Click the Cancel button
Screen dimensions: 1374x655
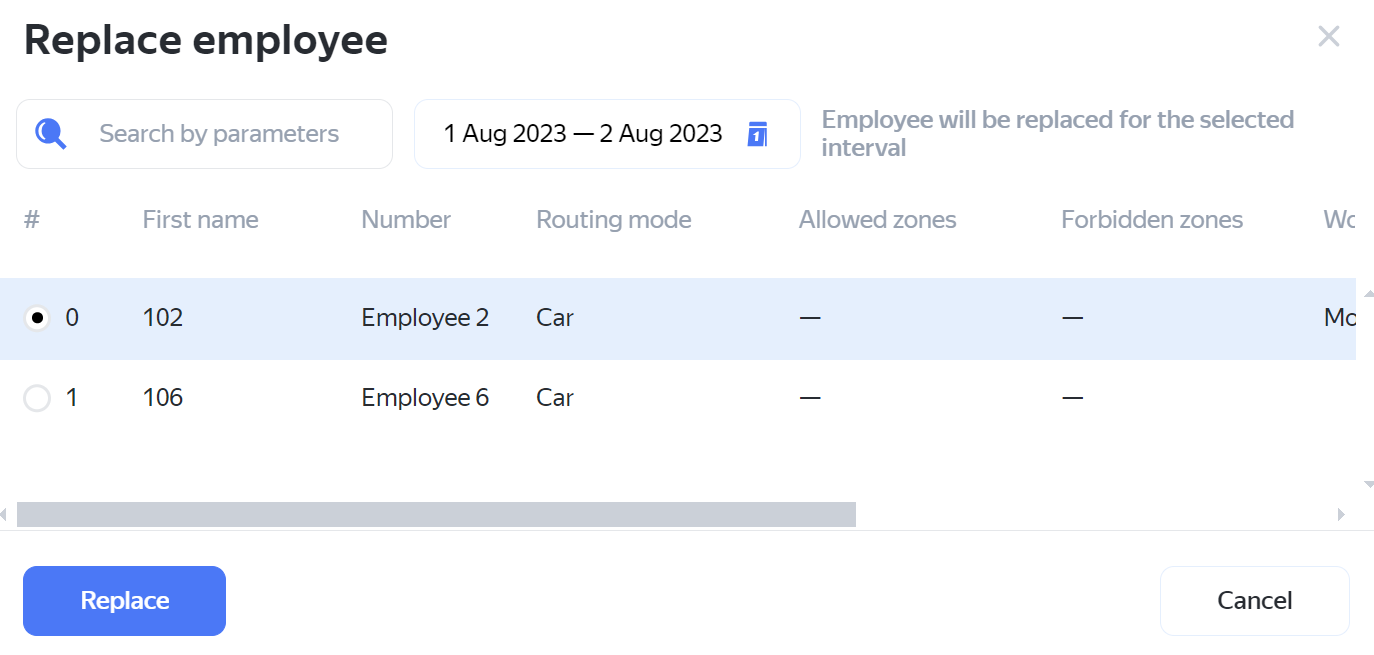(x=1254, y=601)
